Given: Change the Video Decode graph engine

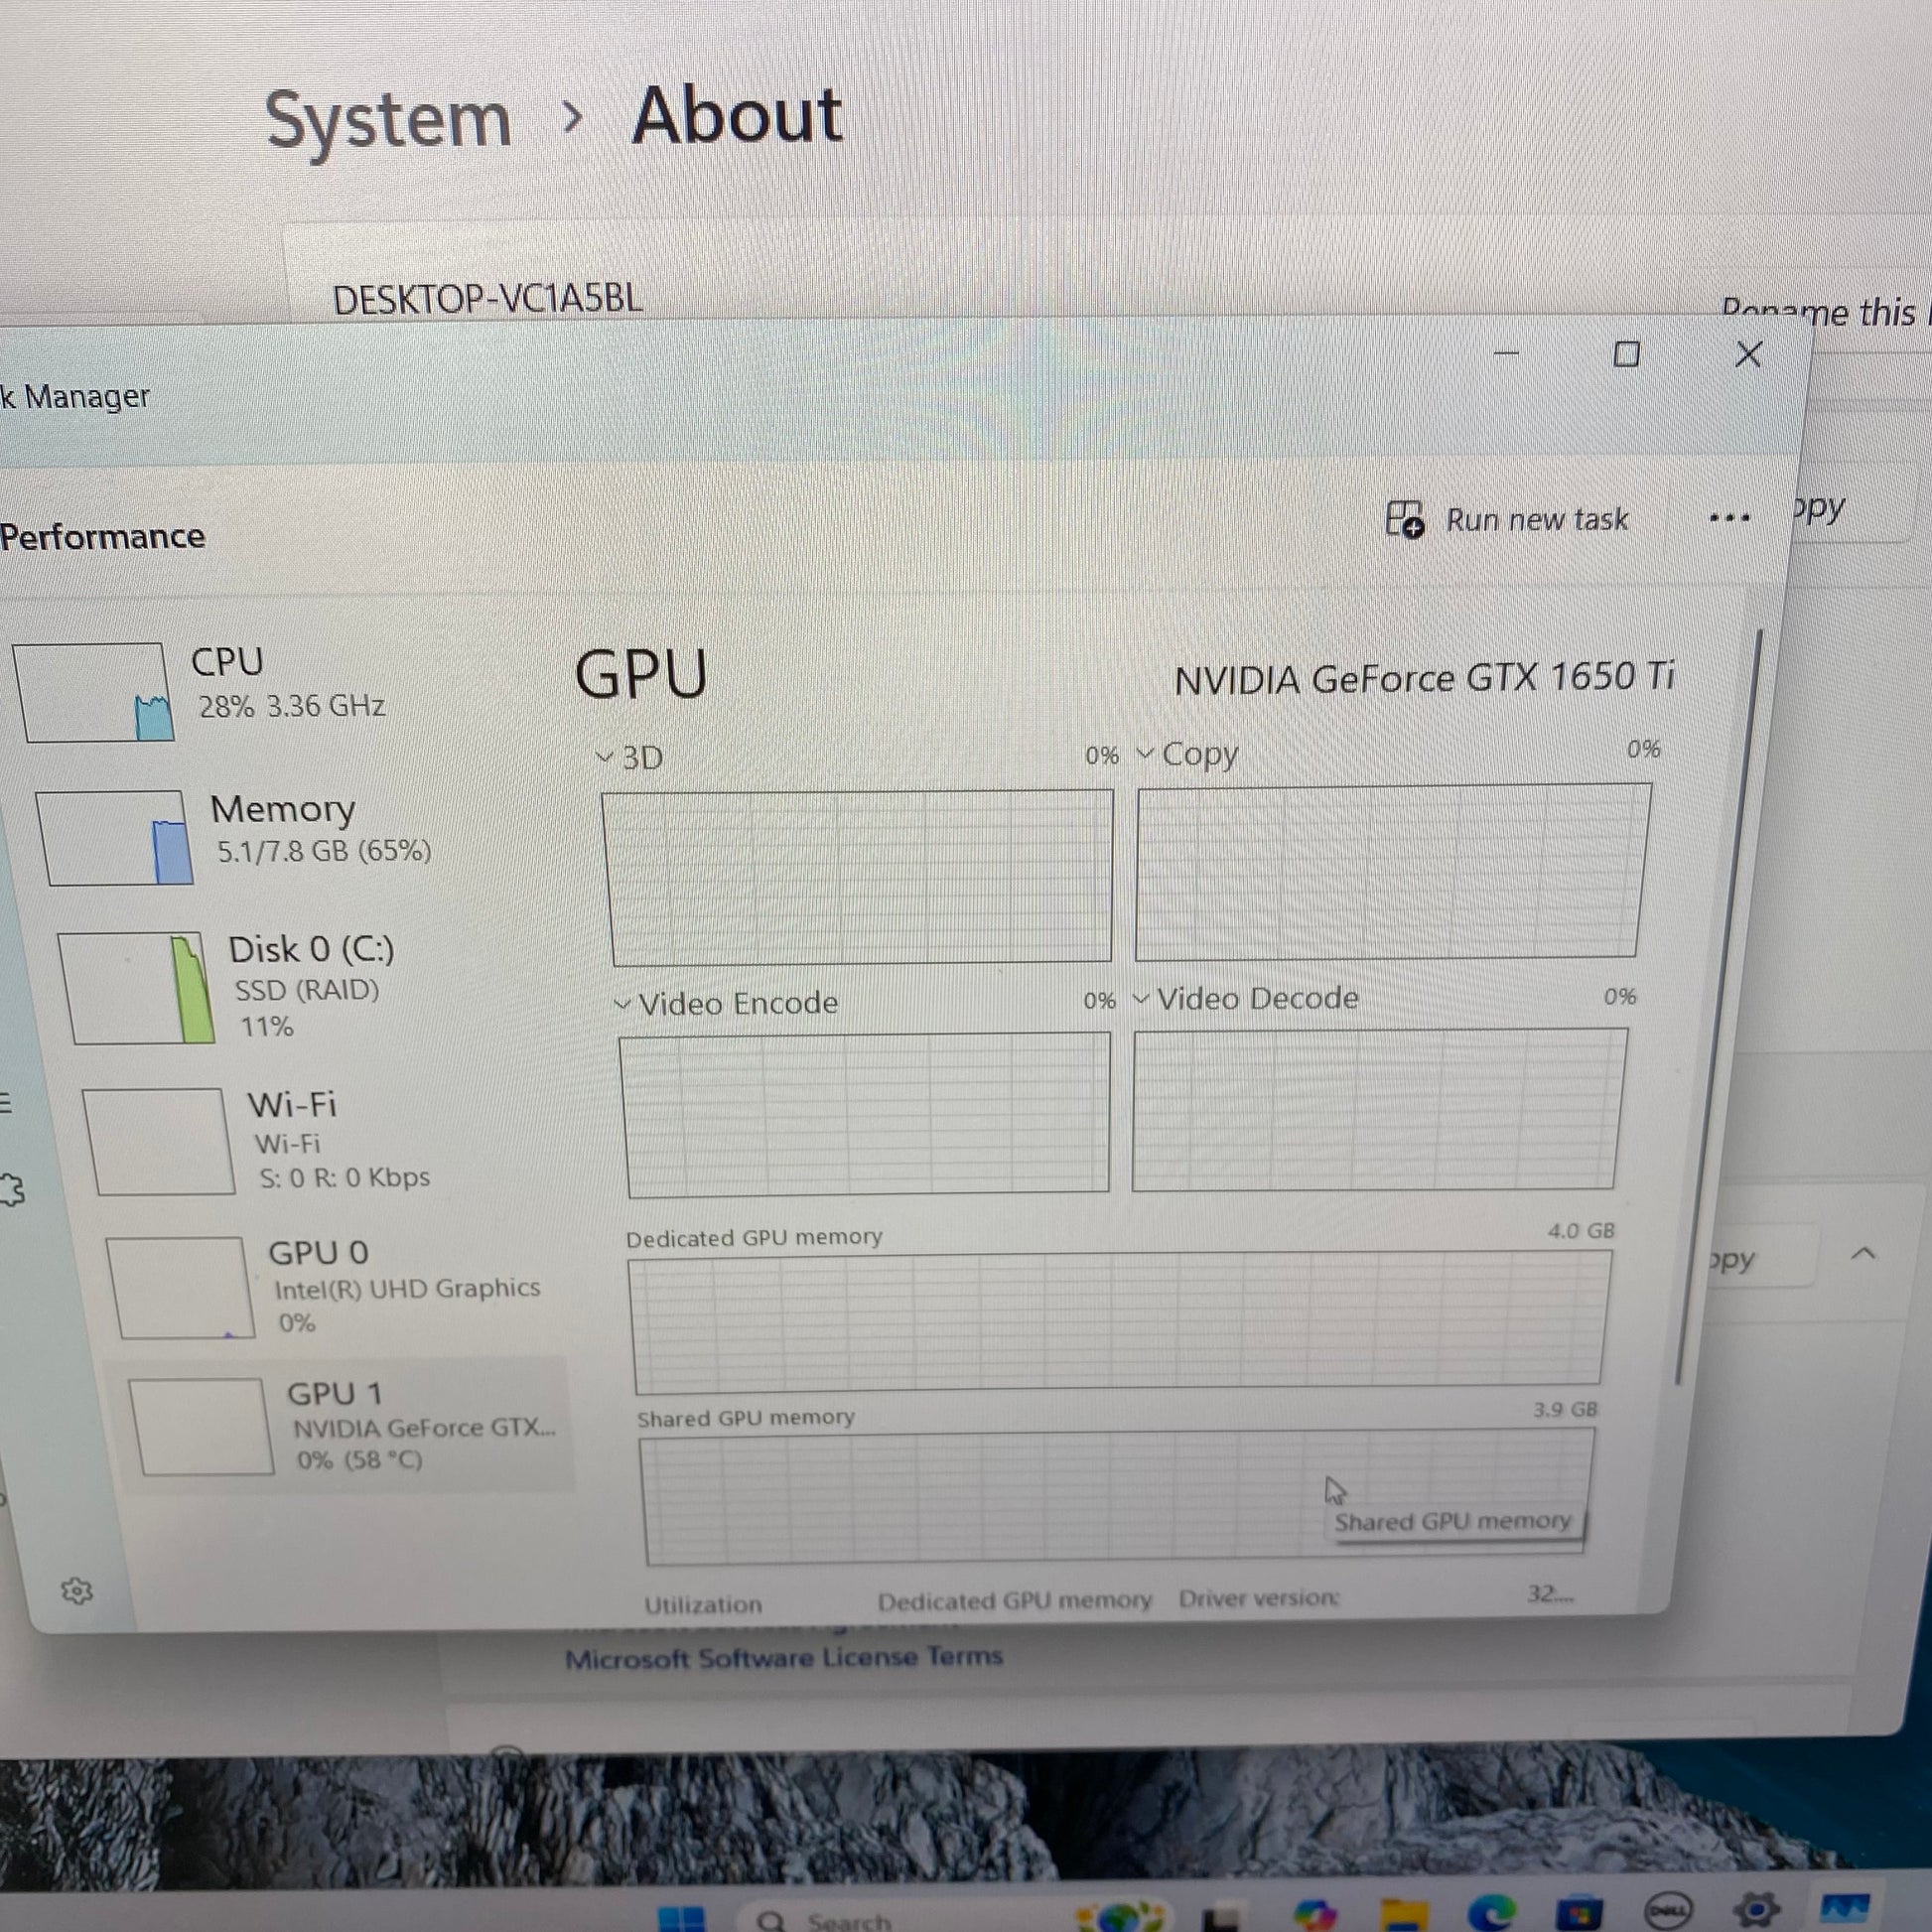Looking at the screenshot, I should pyautogui.click(x=1245, y=998).
